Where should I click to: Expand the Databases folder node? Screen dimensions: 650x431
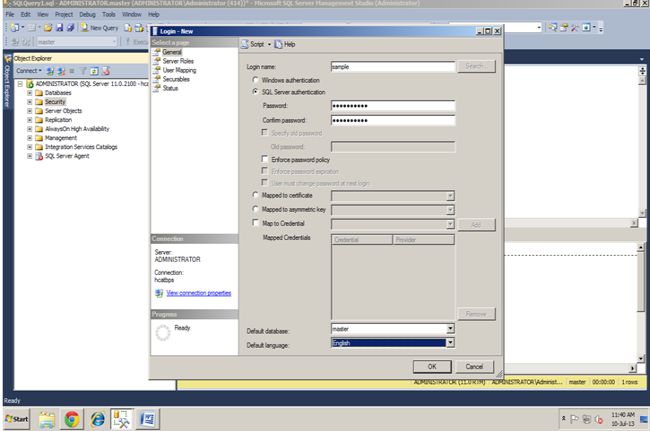[x=29, y=93]
